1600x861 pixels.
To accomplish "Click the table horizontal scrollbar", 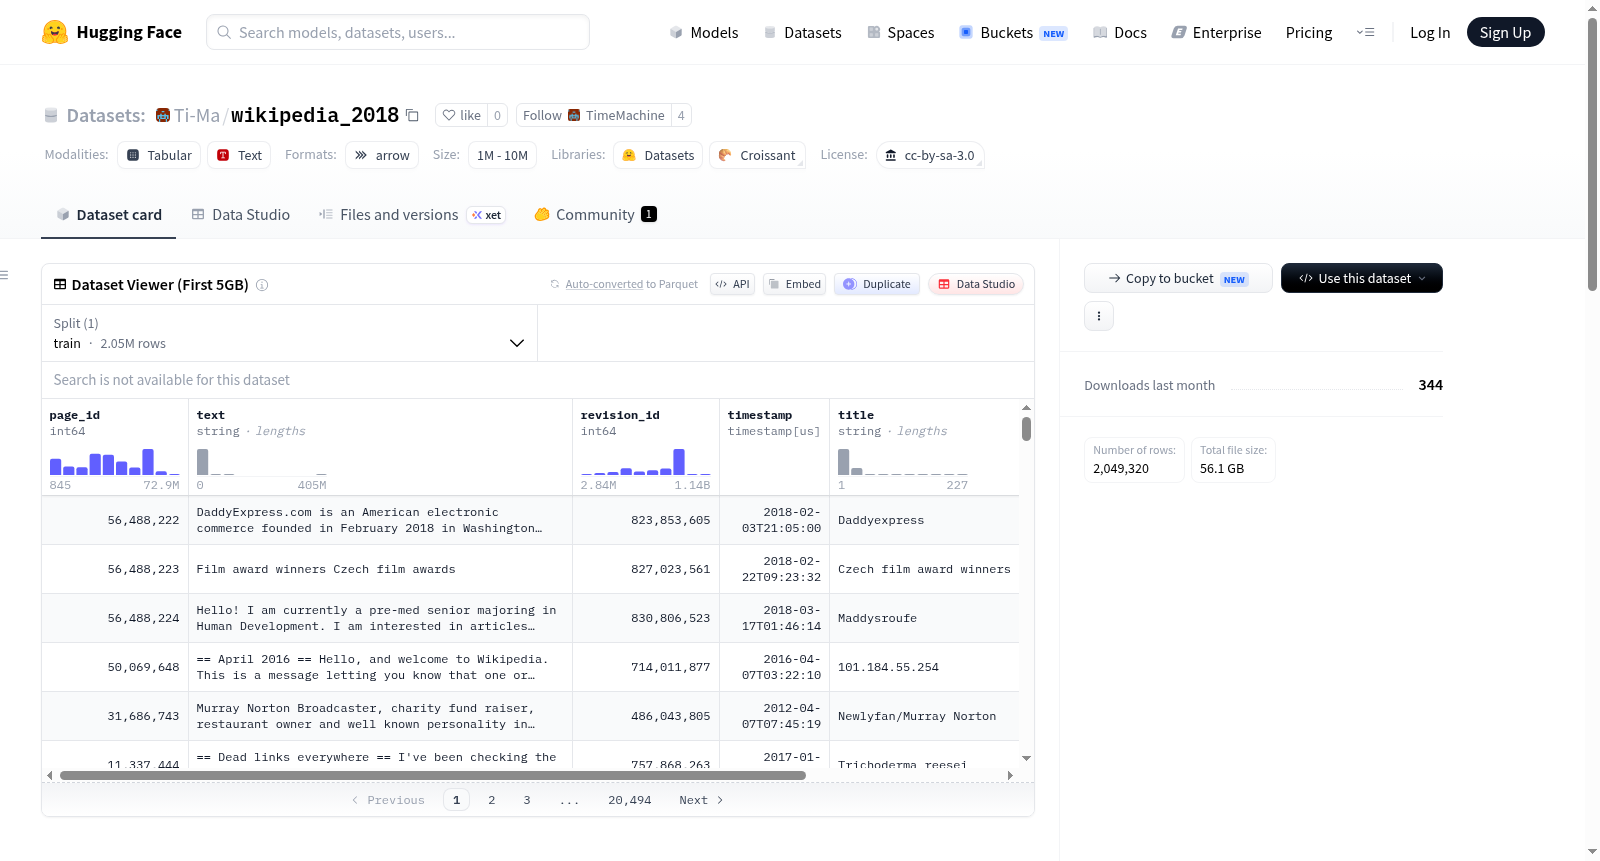I will [x=433, y=775].
